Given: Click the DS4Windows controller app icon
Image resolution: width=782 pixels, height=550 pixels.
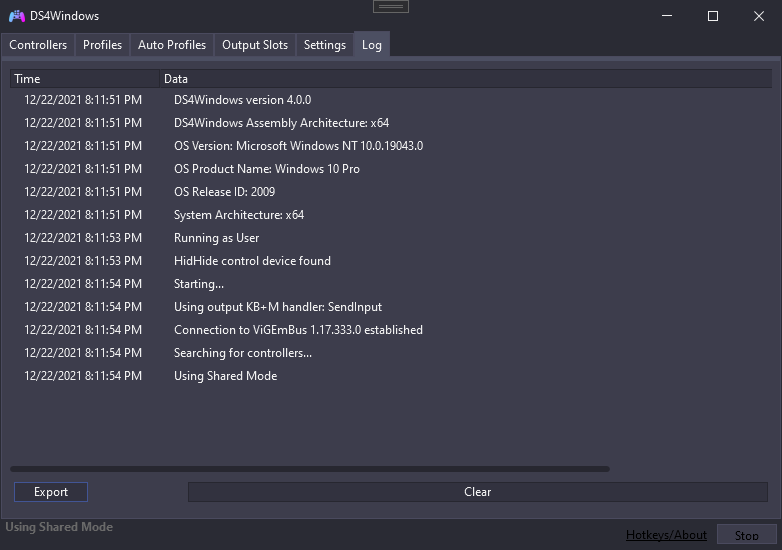Looking at the screenshot, I should point(17,16).
